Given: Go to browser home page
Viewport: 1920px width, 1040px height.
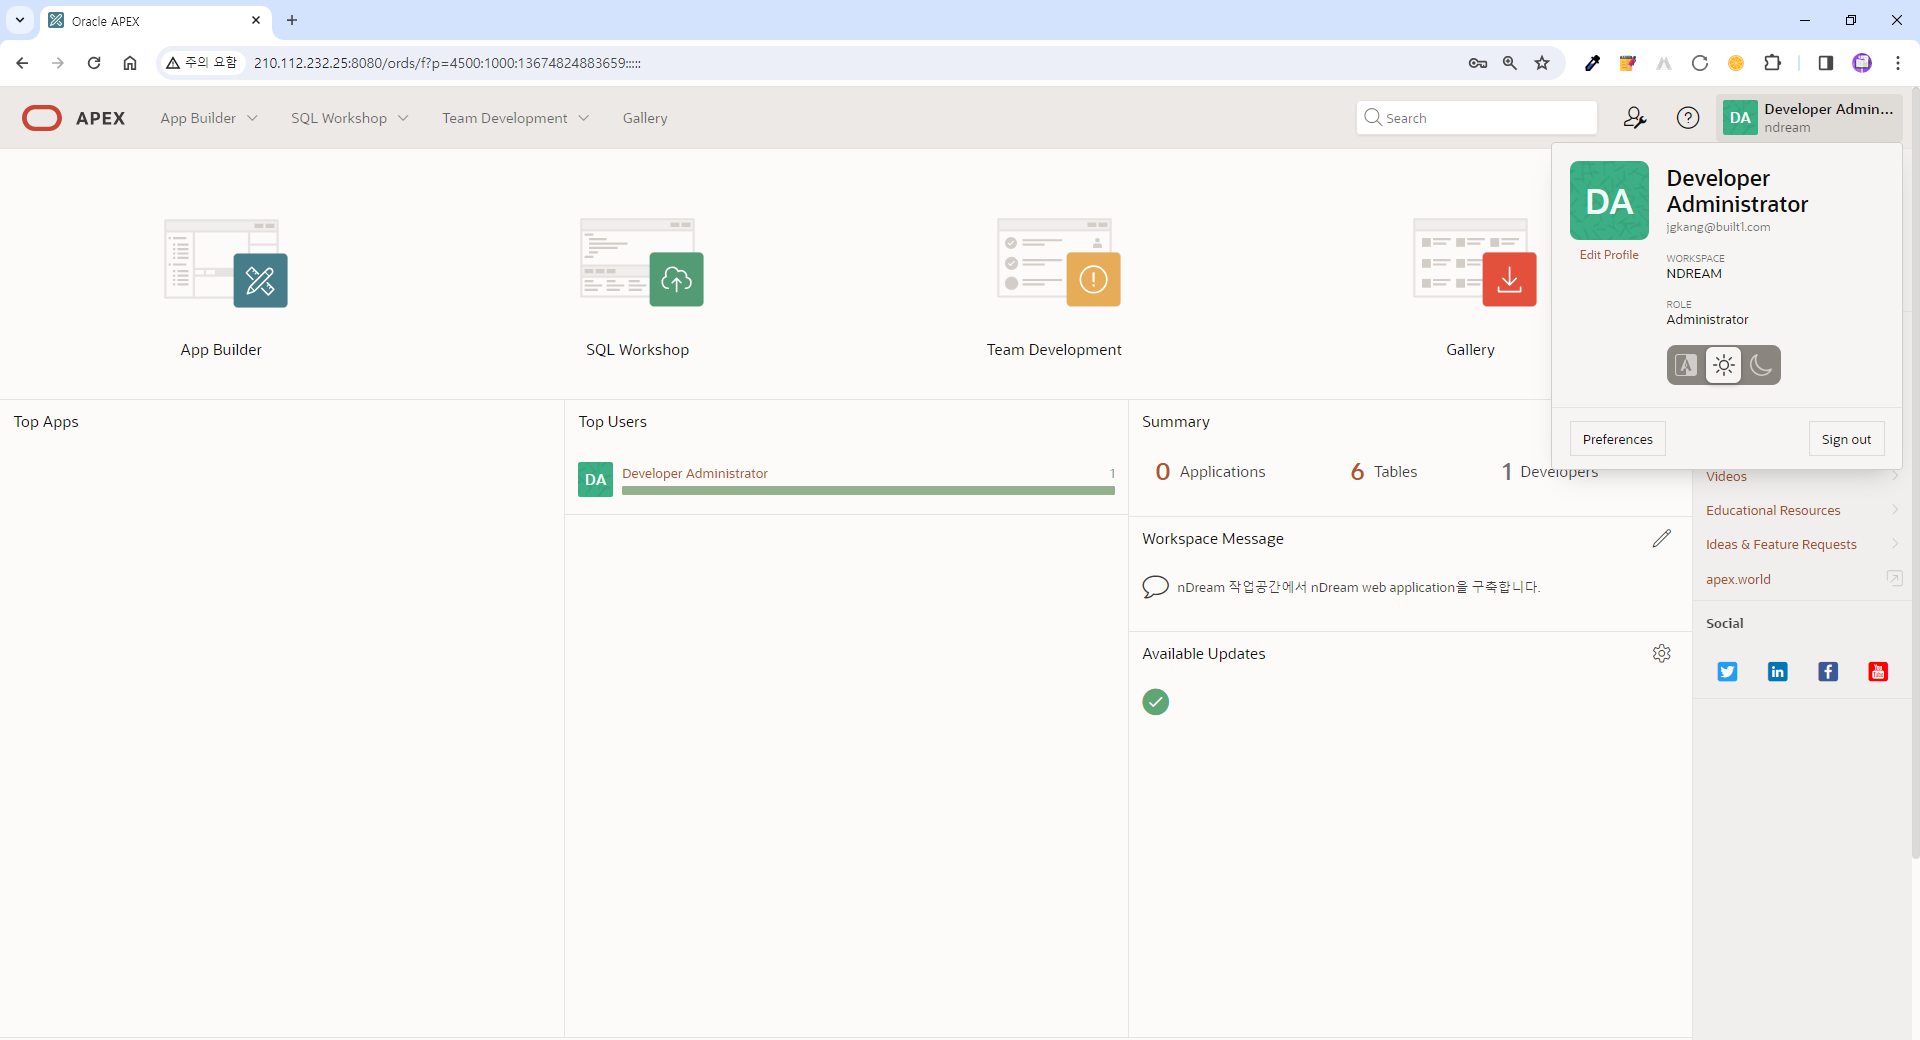Looking at the screenshot, I should (130, 63).
